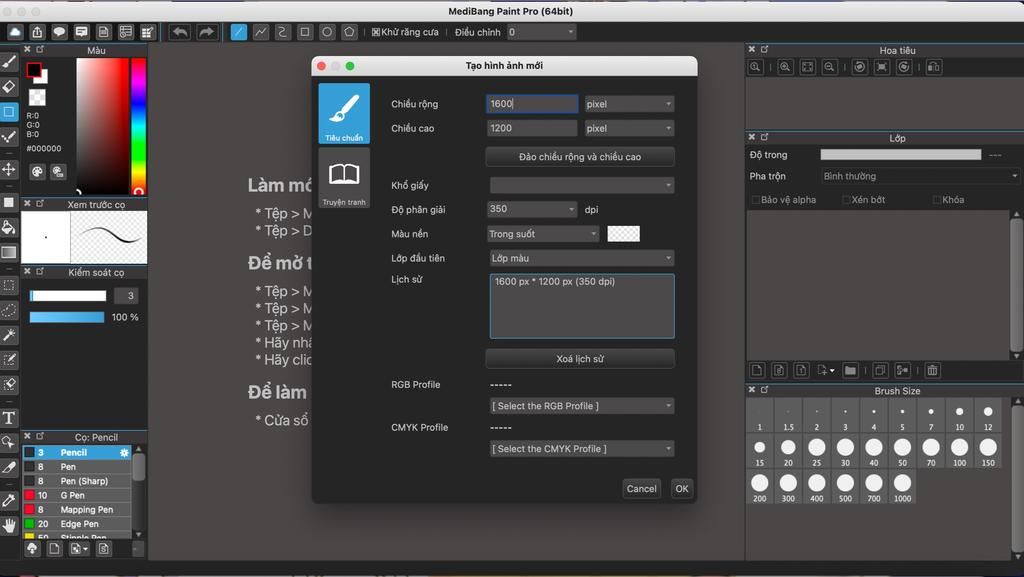Pick brush size 1000 preset
The width and height of the screenshot is (1024, 577).
point(903,487)
